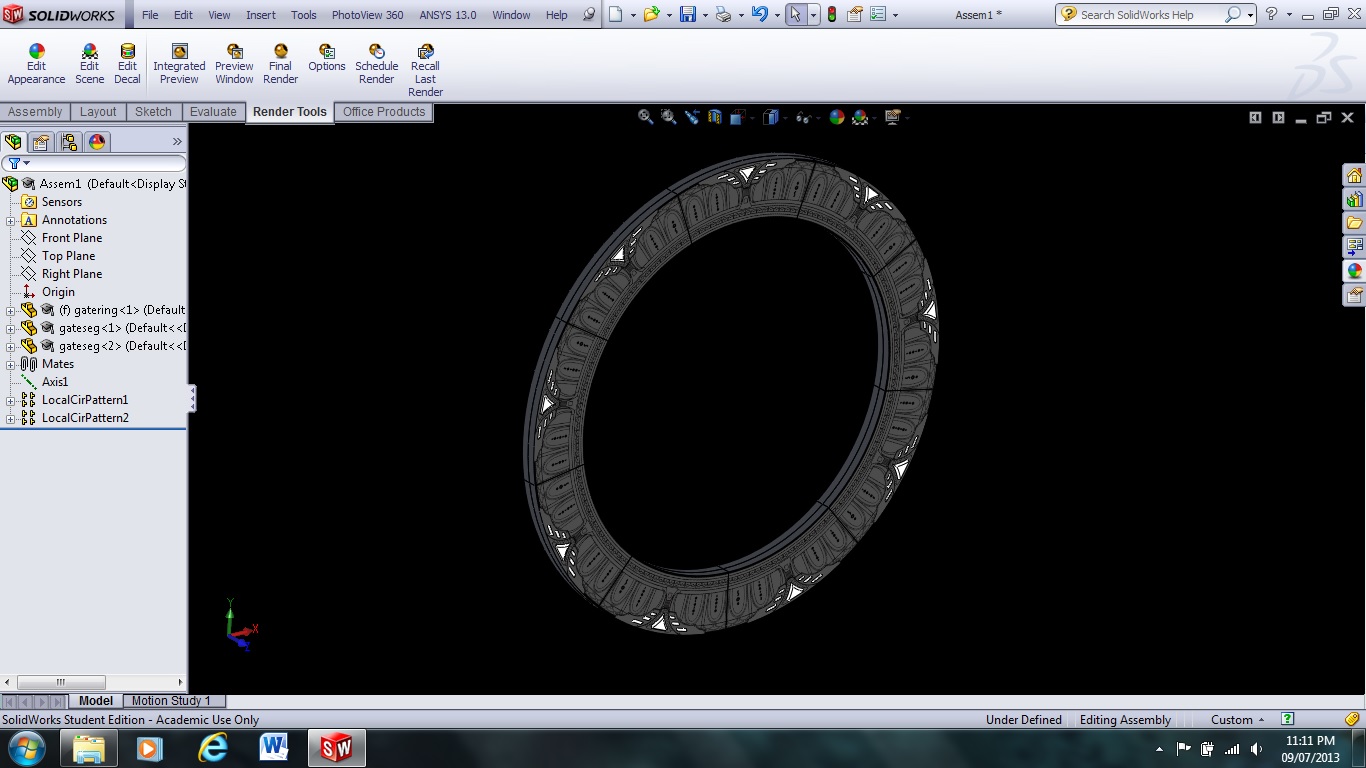Screen dimensions: 1366x768
Task: Activate the Select cursor tool
Action: 796,14
